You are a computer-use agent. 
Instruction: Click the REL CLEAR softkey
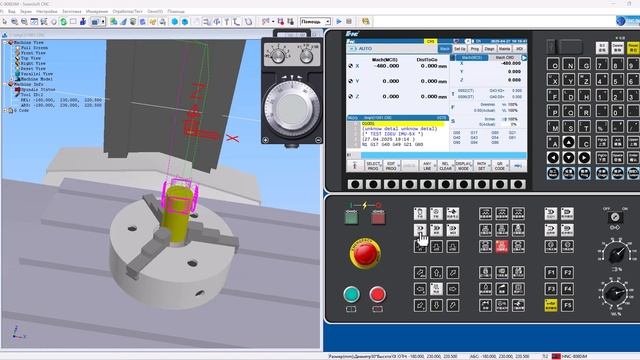[x=445, y=166]
